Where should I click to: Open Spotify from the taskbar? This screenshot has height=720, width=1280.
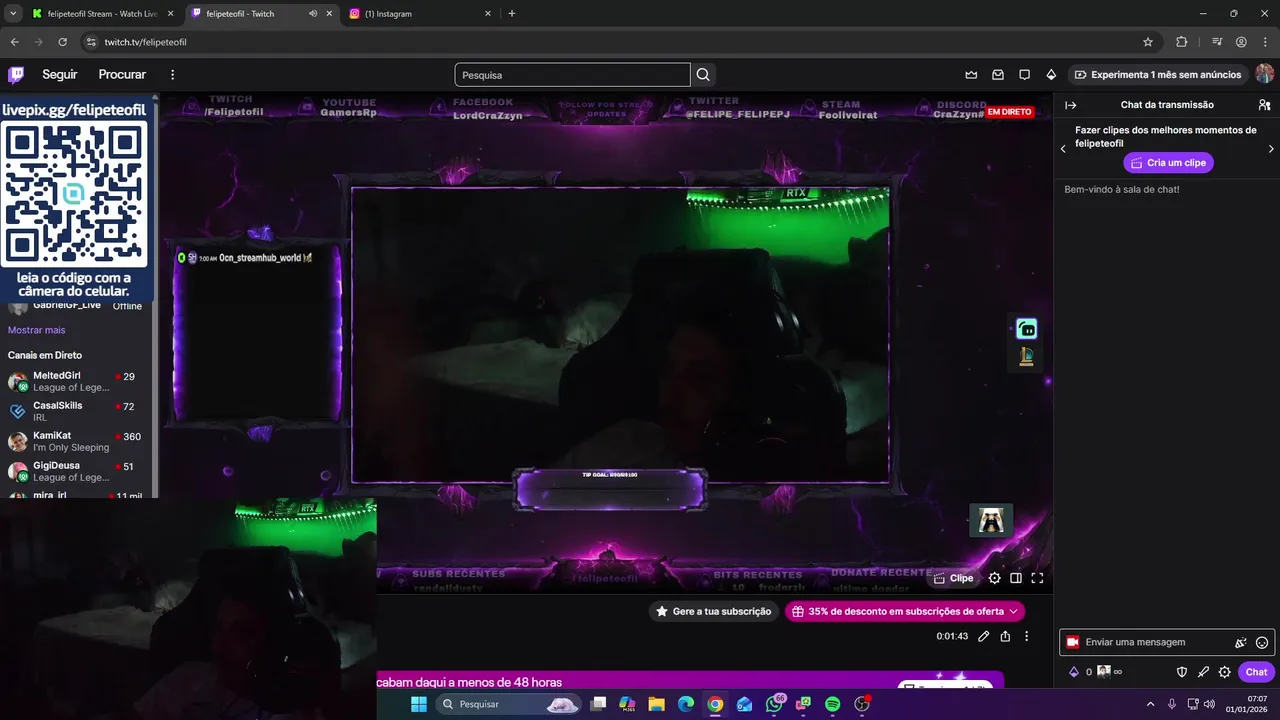[833, 704]
